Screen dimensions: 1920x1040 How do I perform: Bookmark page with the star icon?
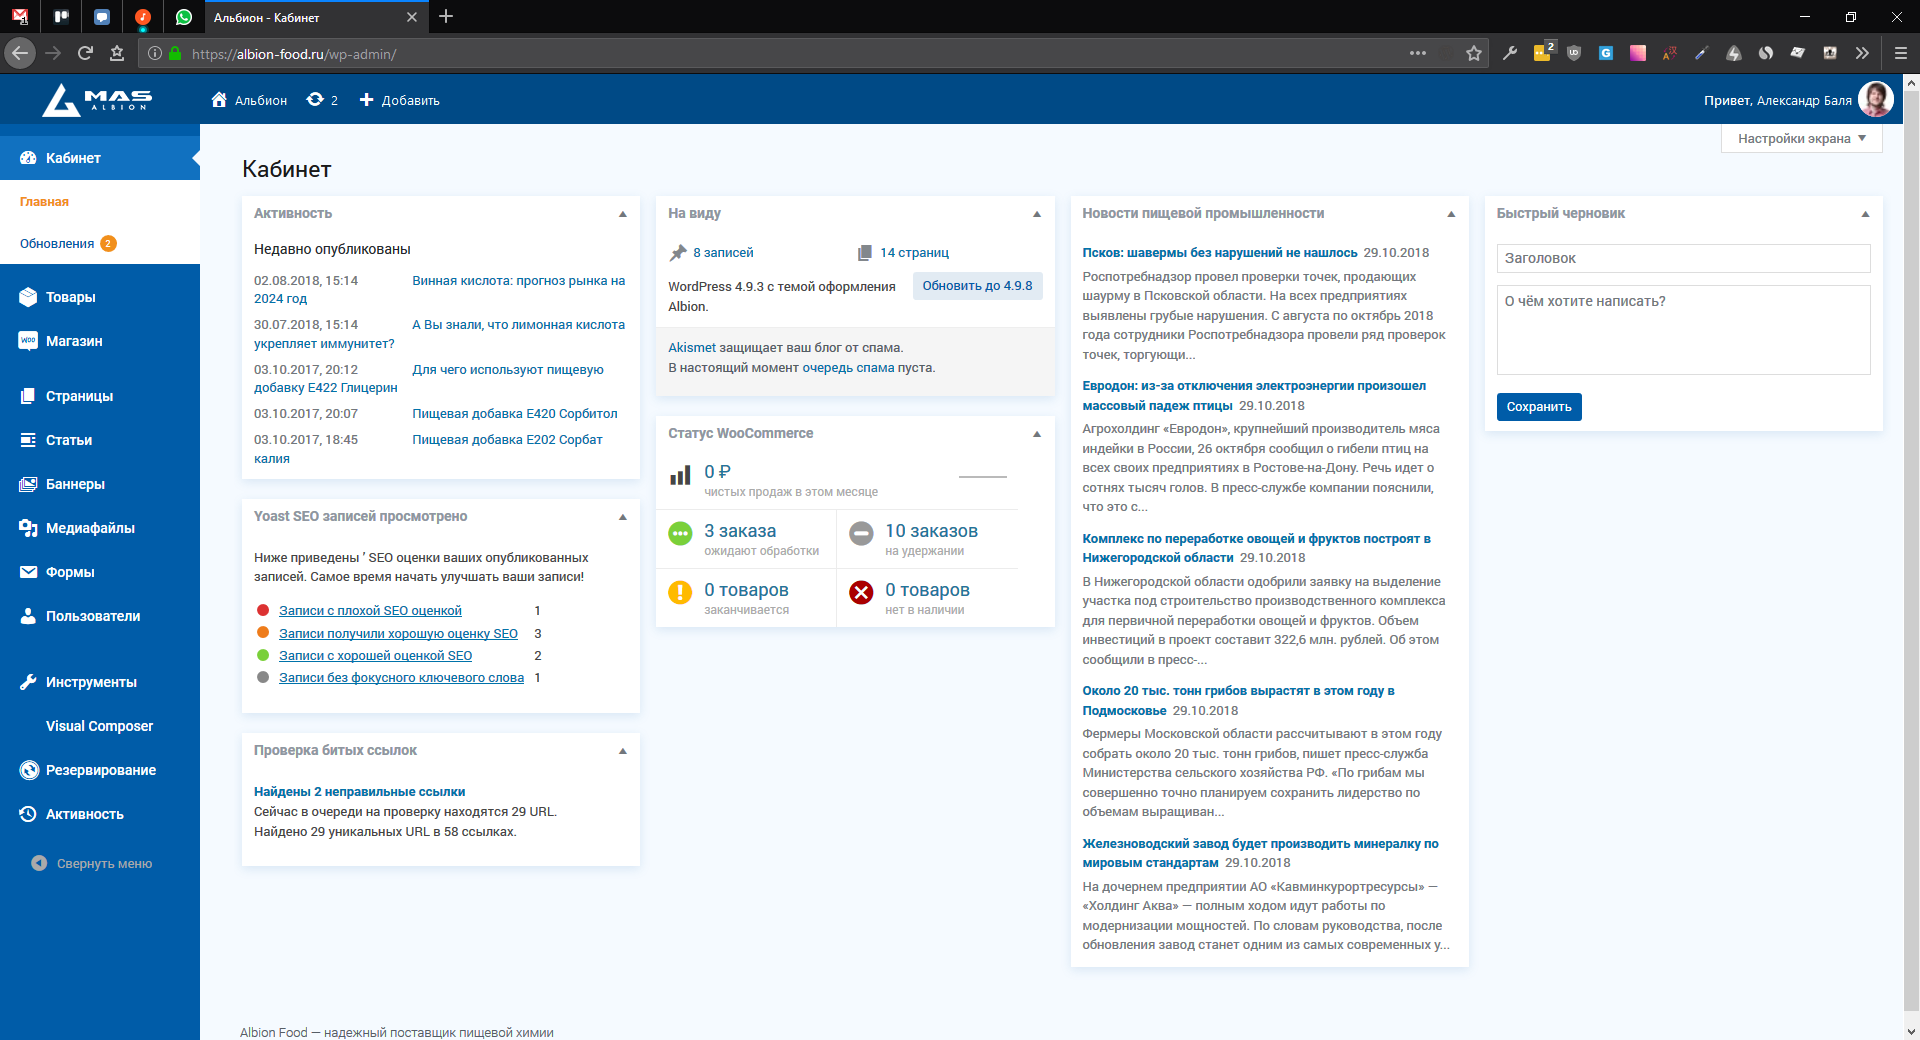click(x=1473, y=54)
